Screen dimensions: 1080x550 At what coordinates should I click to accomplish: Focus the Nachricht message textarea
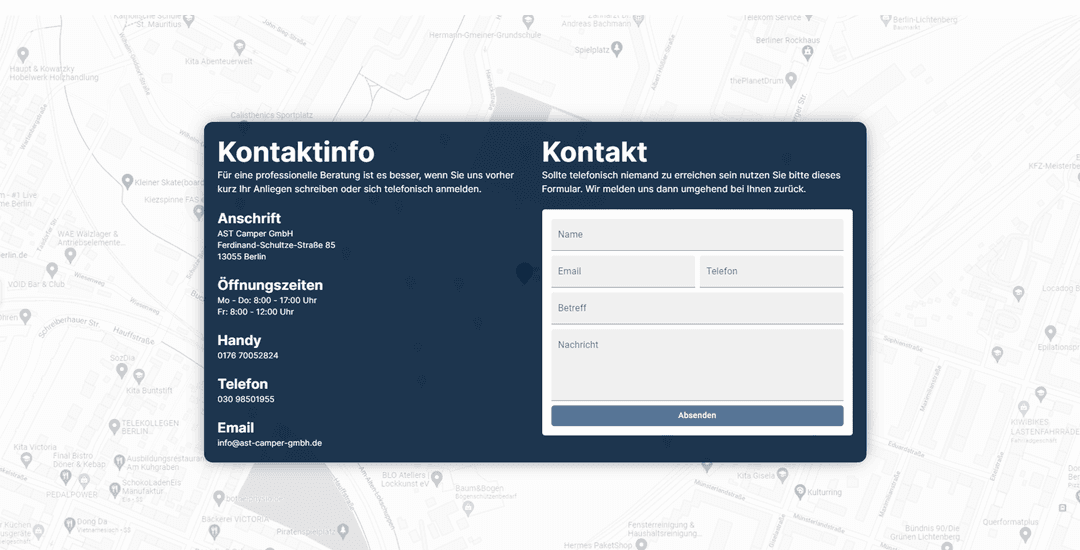coord(697,365)
